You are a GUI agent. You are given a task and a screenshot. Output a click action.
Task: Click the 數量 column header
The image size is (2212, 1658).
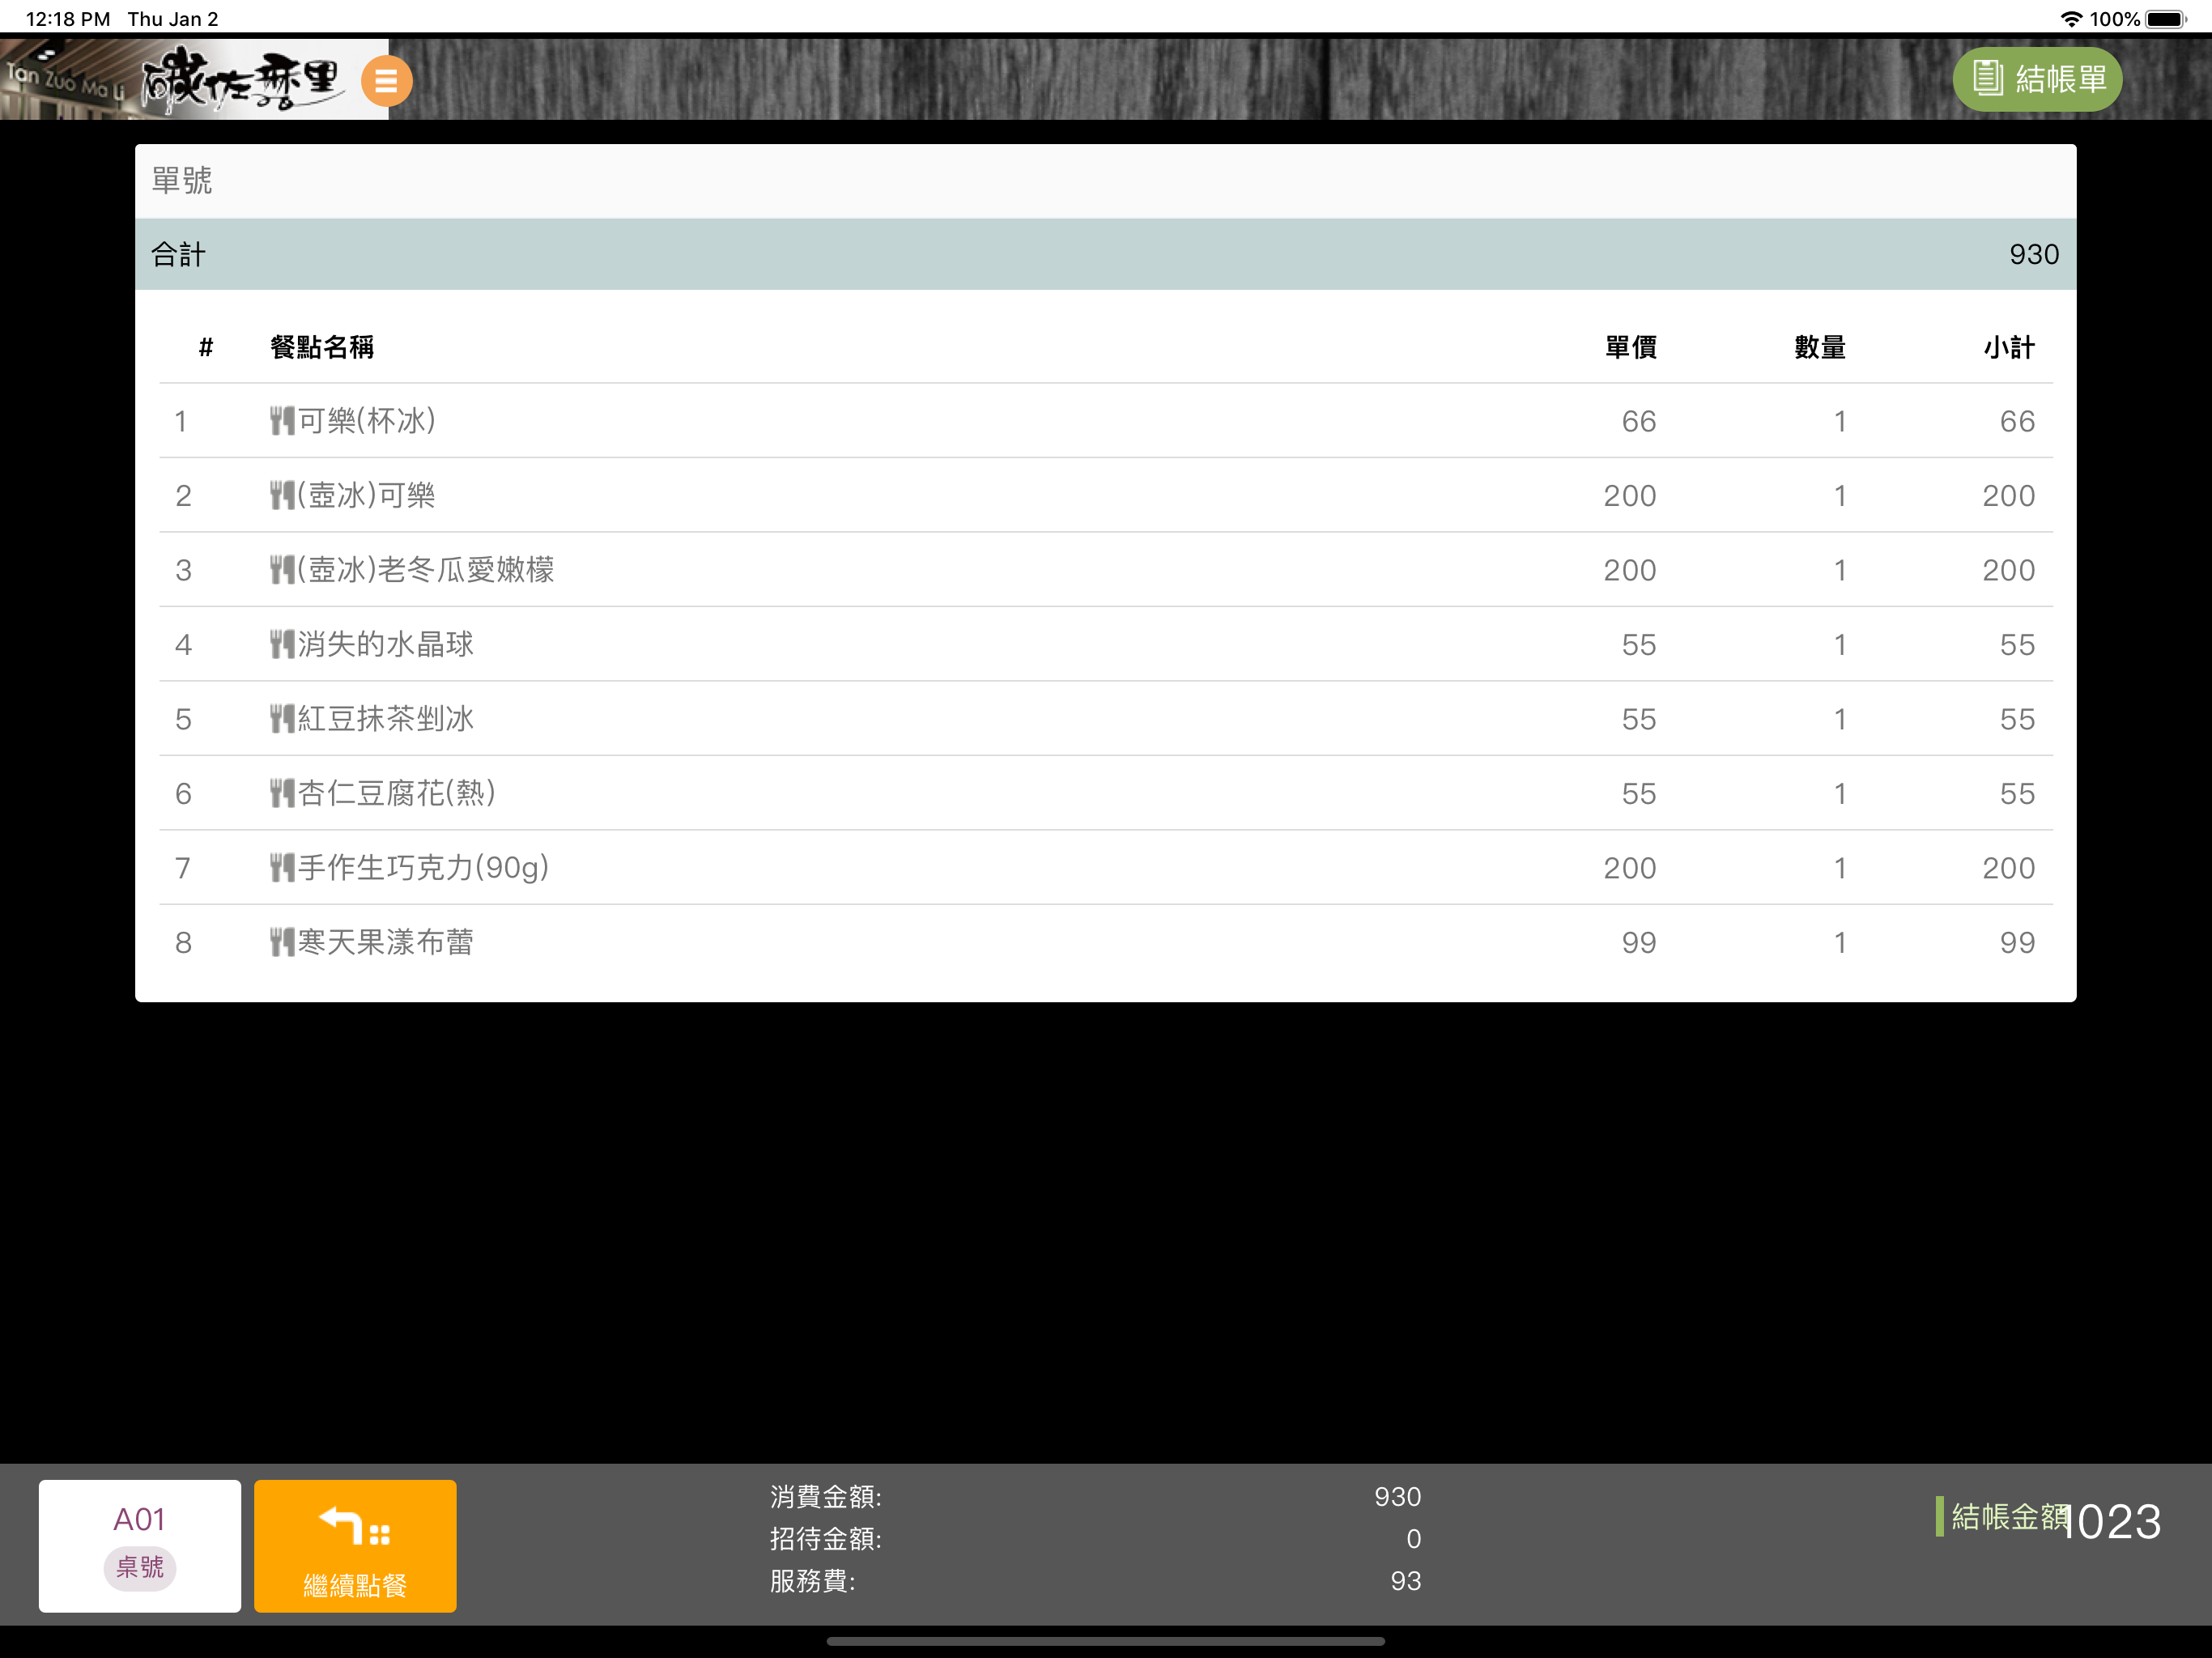click(x=1820, y=347)
